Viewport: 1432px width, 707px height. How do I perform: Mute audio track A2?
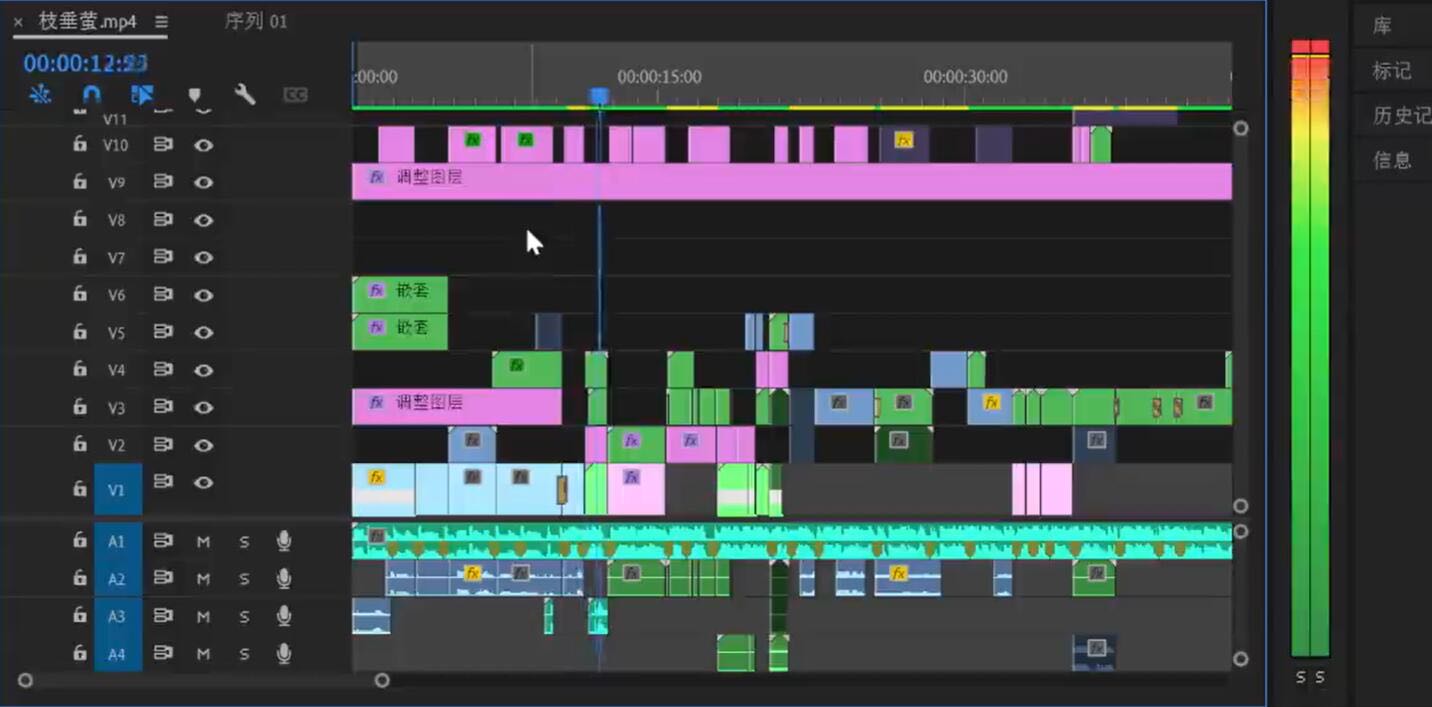point(203,578)
